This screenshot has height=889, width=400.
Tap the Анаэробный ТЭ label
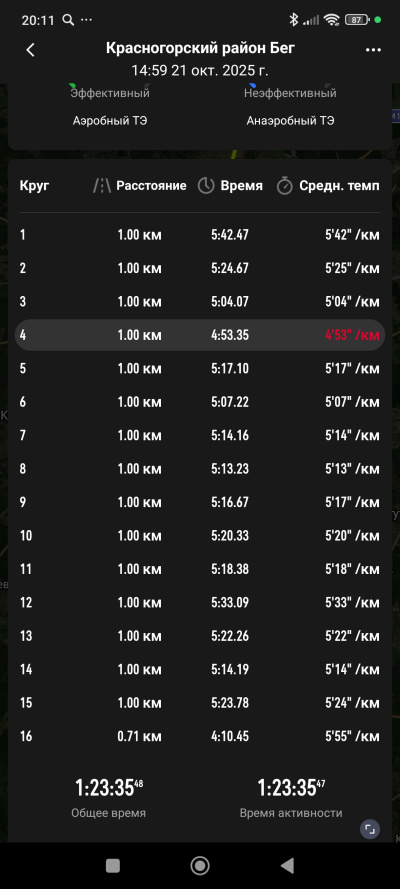point(290,121)
